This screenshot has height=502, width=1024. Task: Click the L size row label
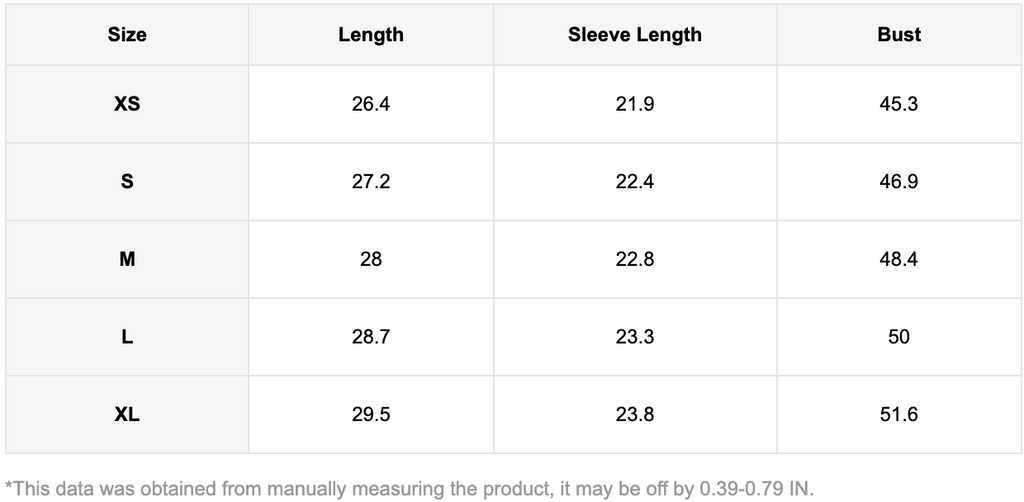[127, 337]
